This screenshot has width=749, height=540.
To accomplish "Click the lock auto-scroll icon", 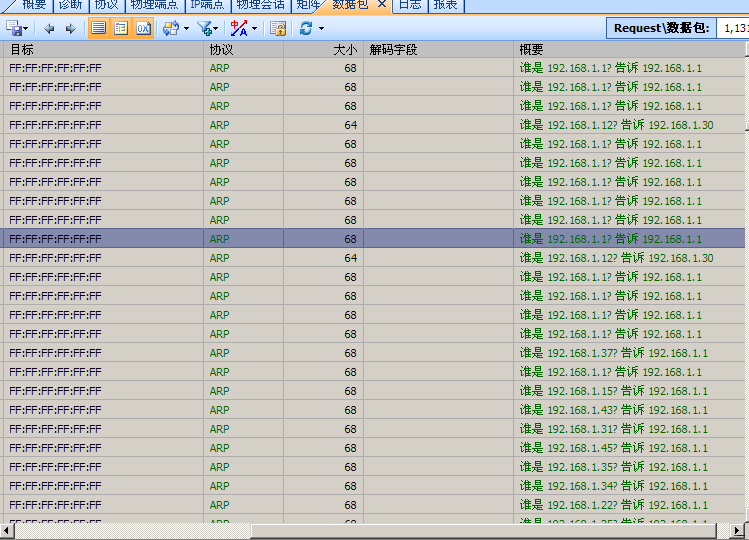I will (x=278, y=28).
